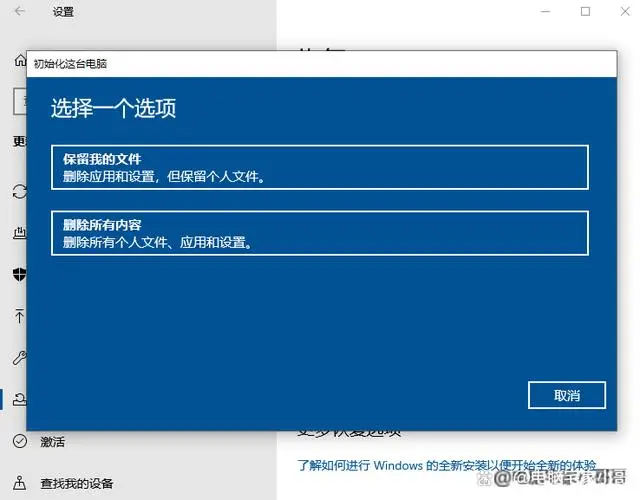640x500 pixels.
Task: Open the Settings home icon
Action: pyautogui.click(x=20, y=60)
